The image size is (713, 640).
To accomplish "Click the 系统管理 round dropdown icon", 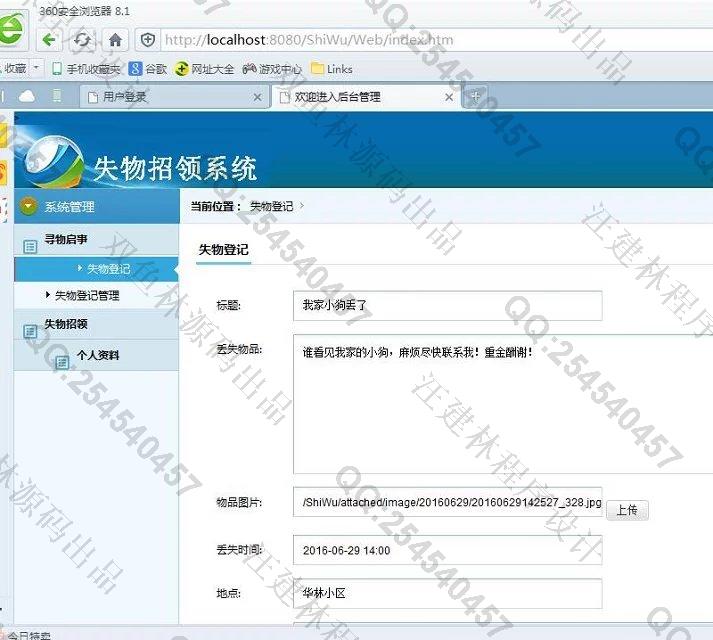I will tap(29, 207).
